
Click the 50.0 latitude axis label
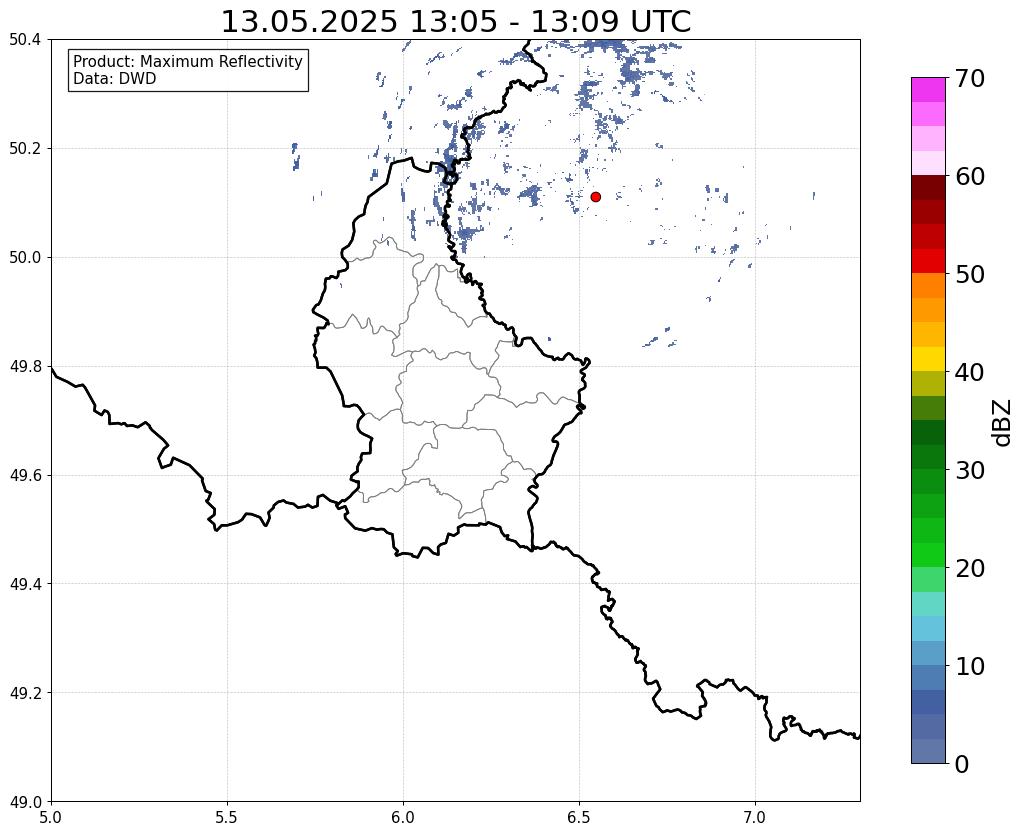(25, 257)
